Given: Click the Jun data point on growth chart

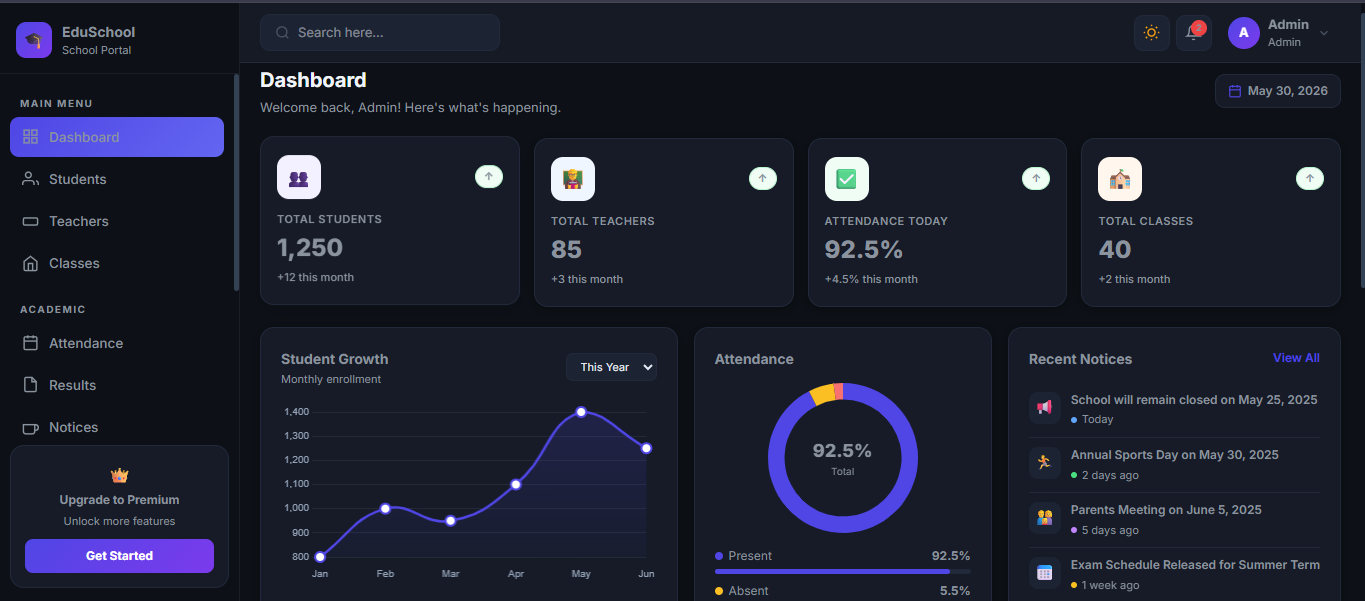Looking at the screenshot, I should [x=647, y=448].
